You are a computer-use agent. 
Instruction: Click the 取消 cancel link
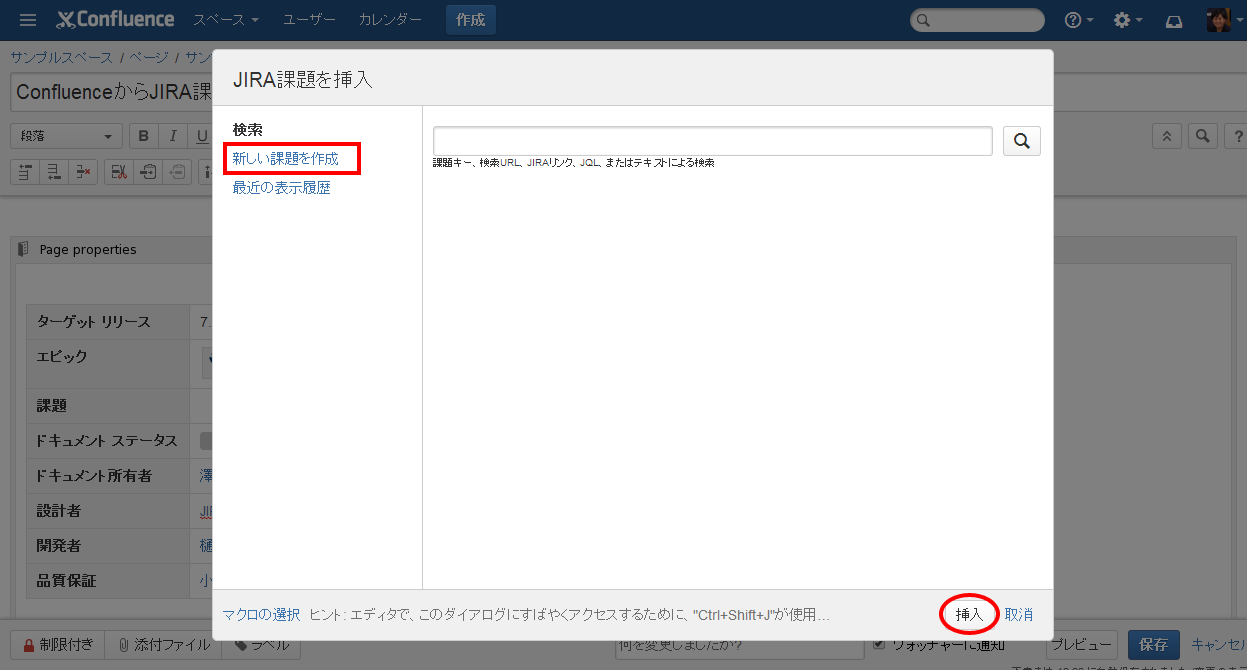[x=1019, y=614]
